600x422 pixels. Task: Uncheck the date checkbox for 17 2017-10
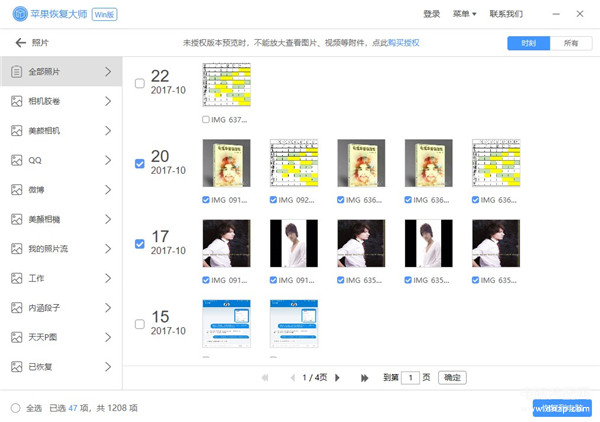tap(140, 244)
